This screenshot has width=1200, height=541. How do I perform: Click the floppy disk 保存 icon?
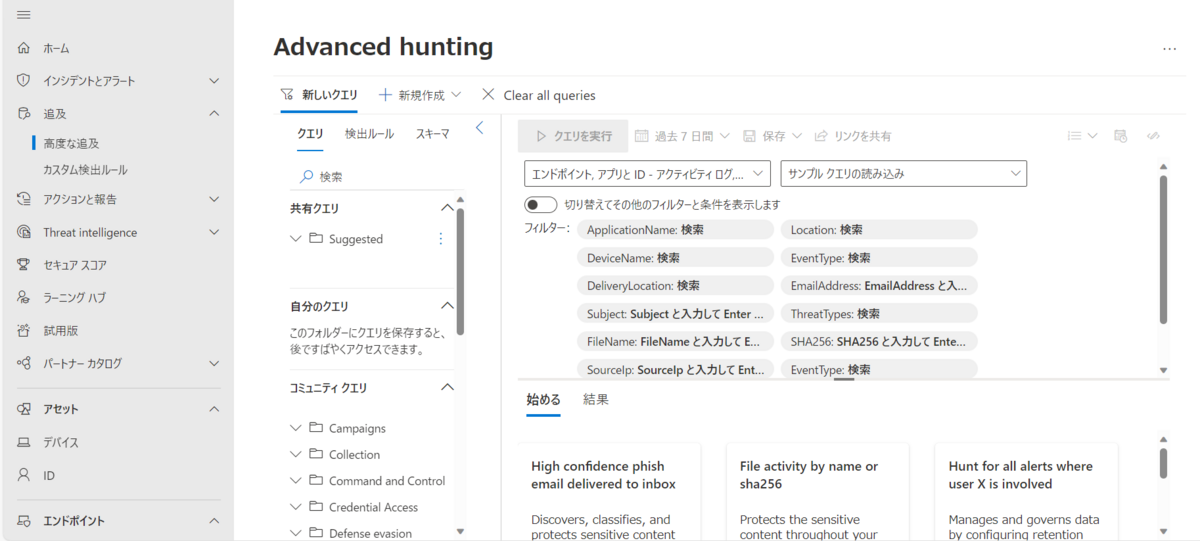[x=749, y=136]
